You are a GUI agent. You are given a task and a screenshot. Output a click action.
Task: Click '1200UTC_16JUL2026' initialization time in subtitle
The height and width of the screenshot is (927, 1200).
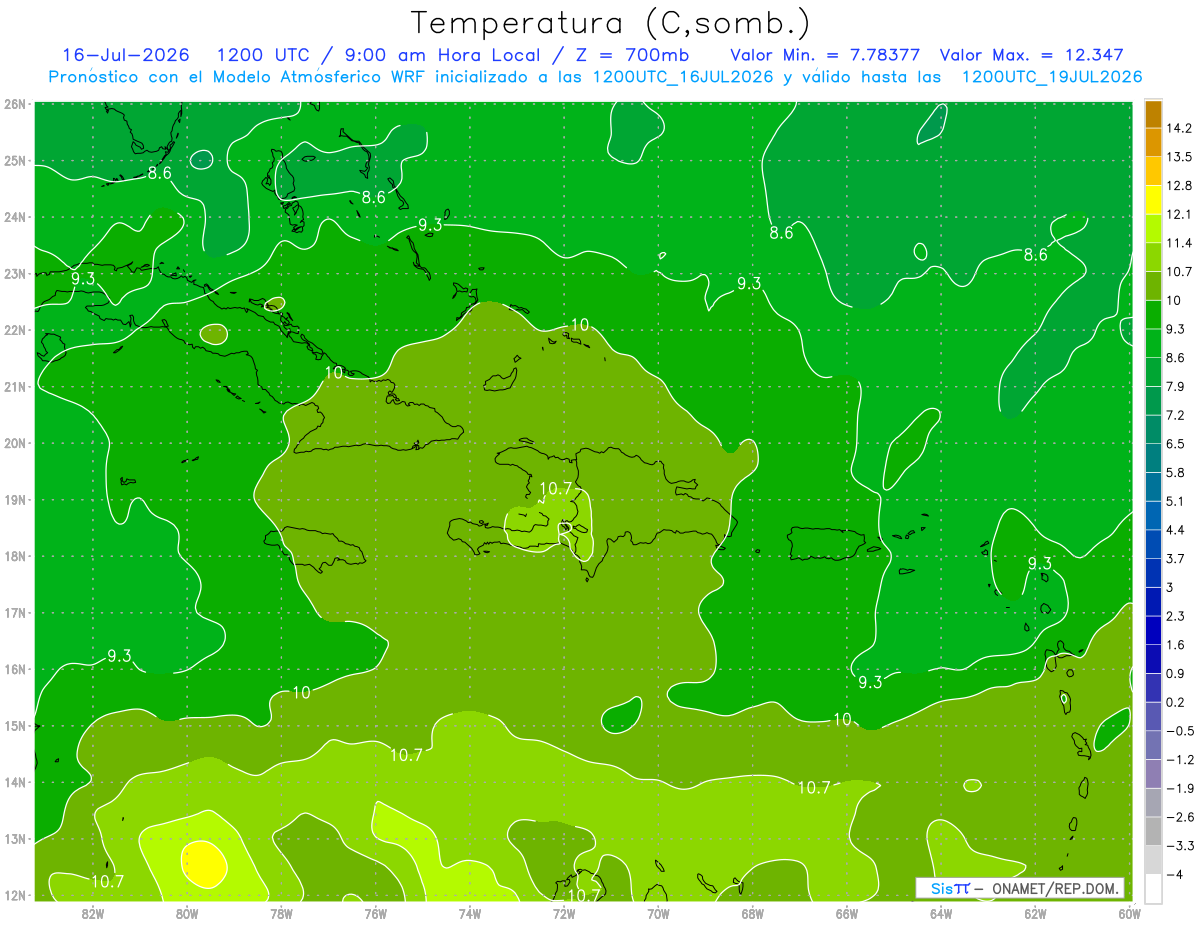(x=683, y=77)
